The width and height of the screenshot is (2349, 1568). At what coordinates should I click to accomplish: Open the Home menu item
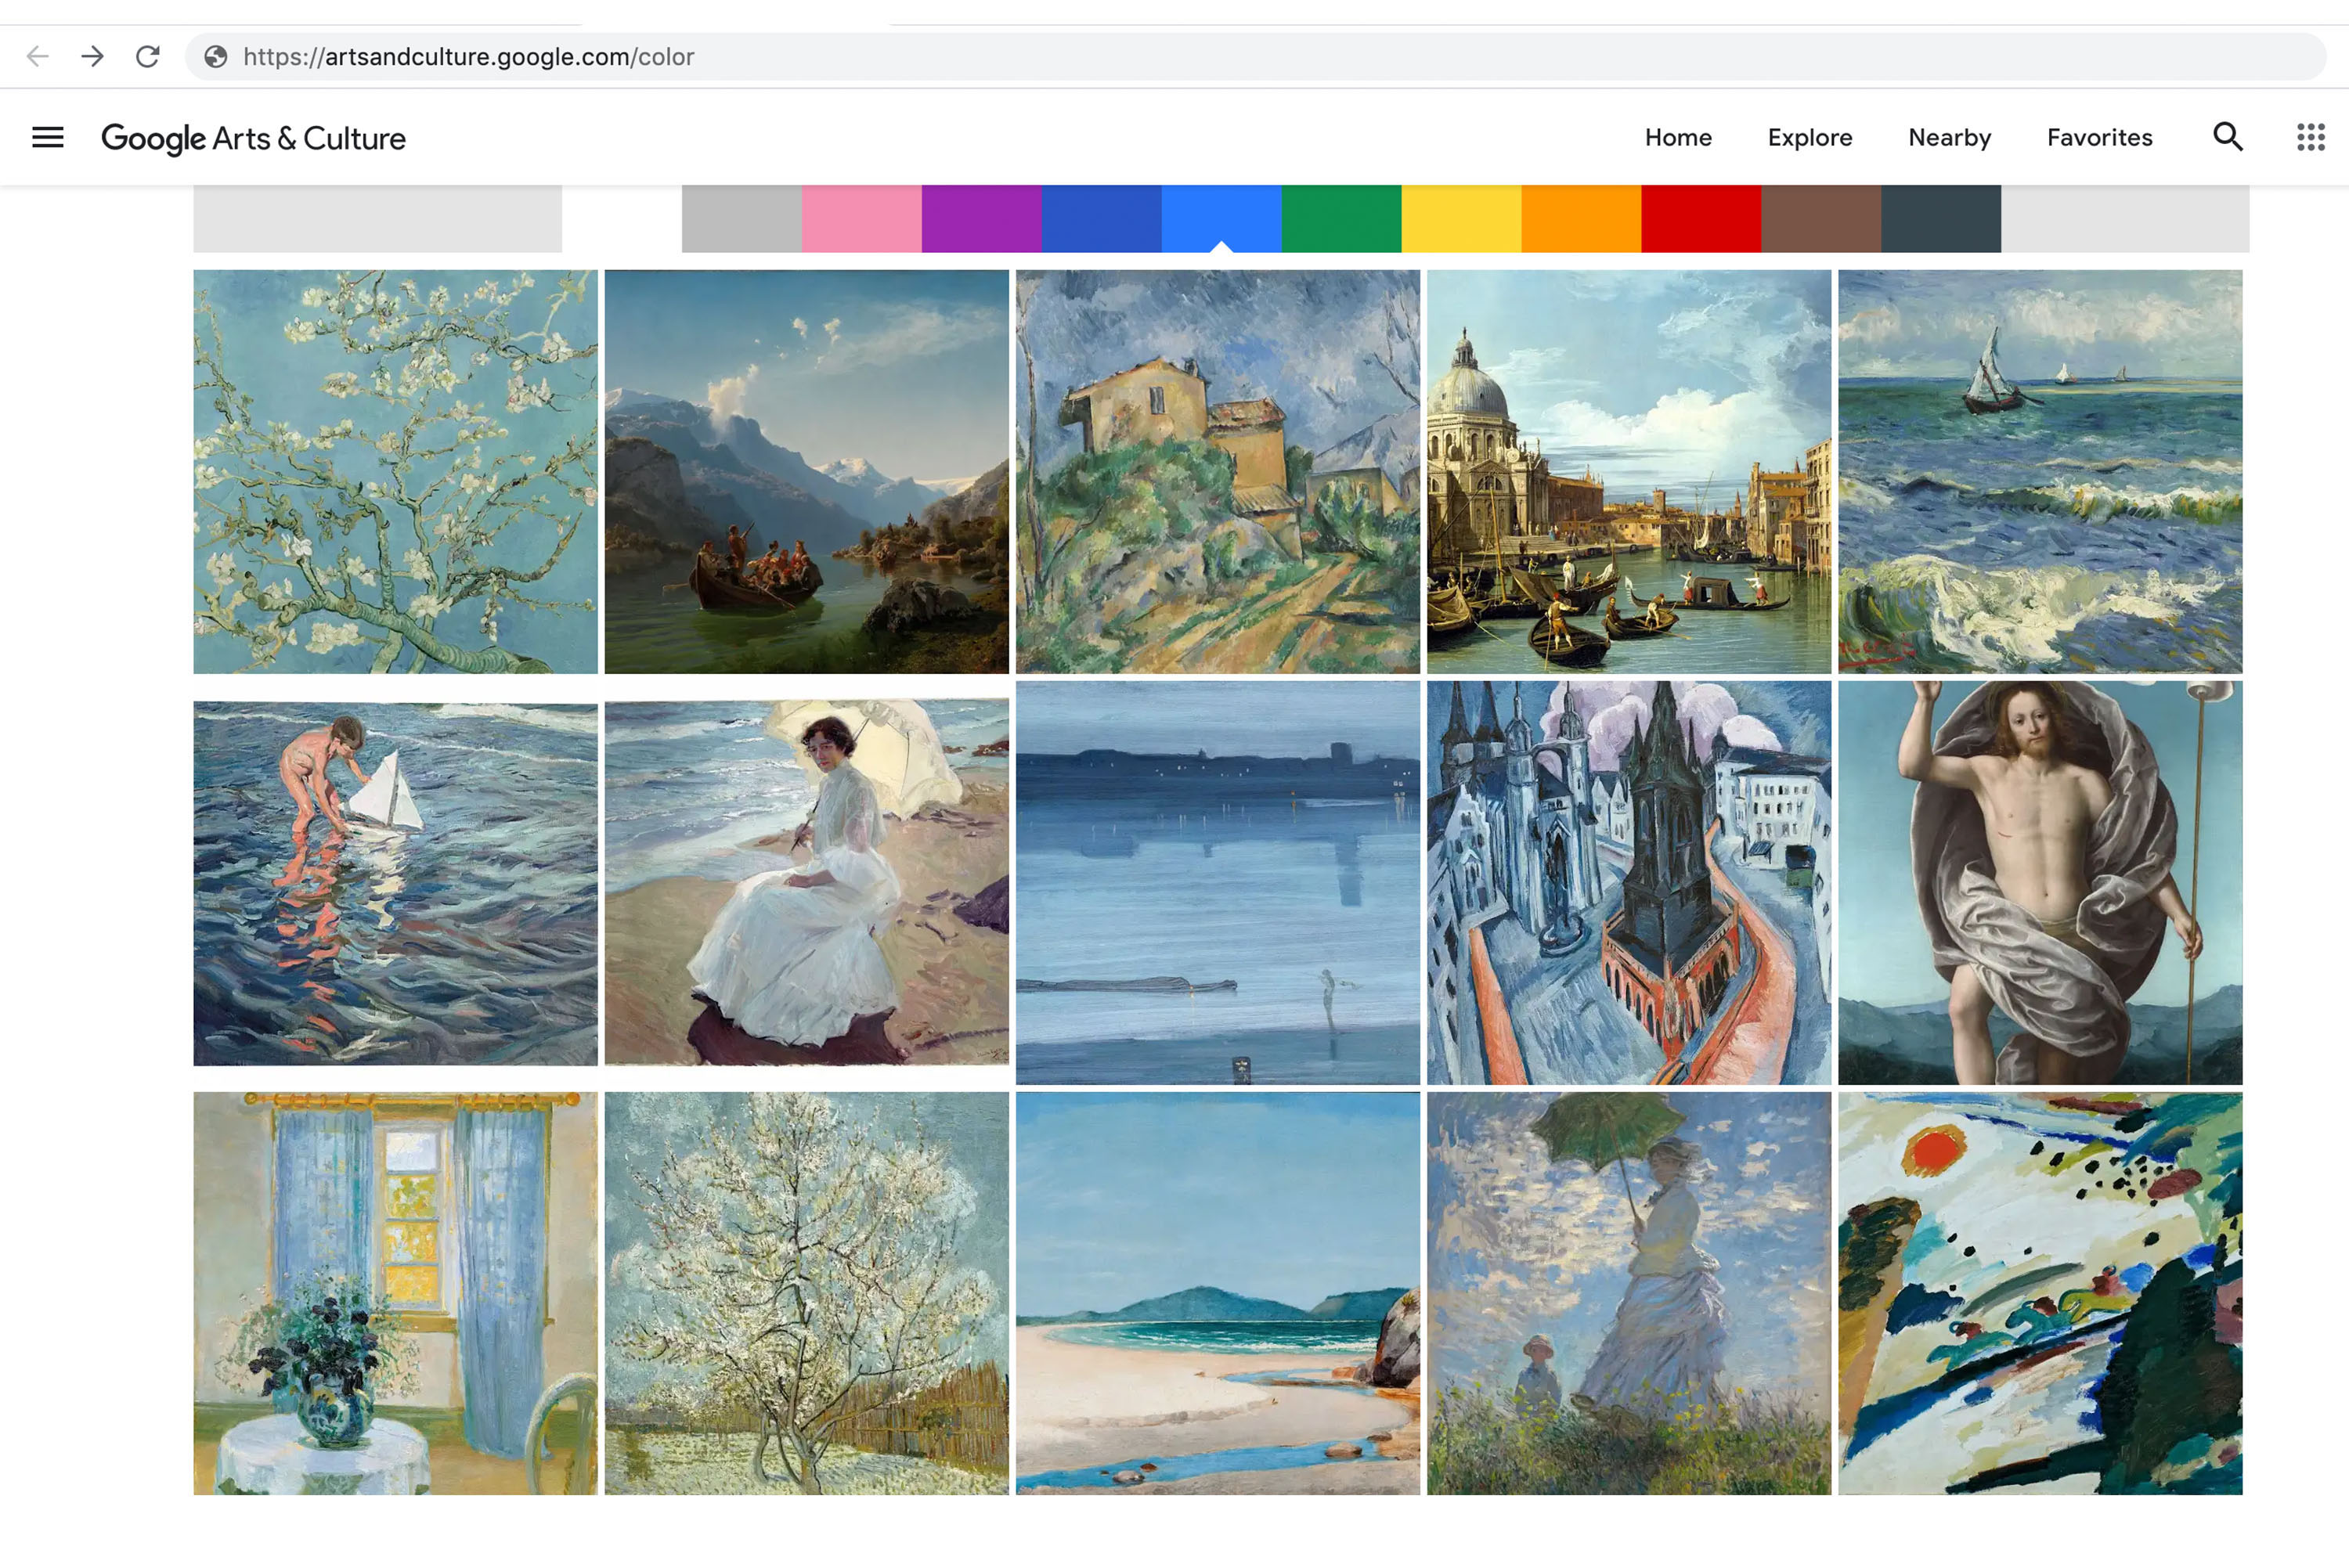[x=1678, y=137]
